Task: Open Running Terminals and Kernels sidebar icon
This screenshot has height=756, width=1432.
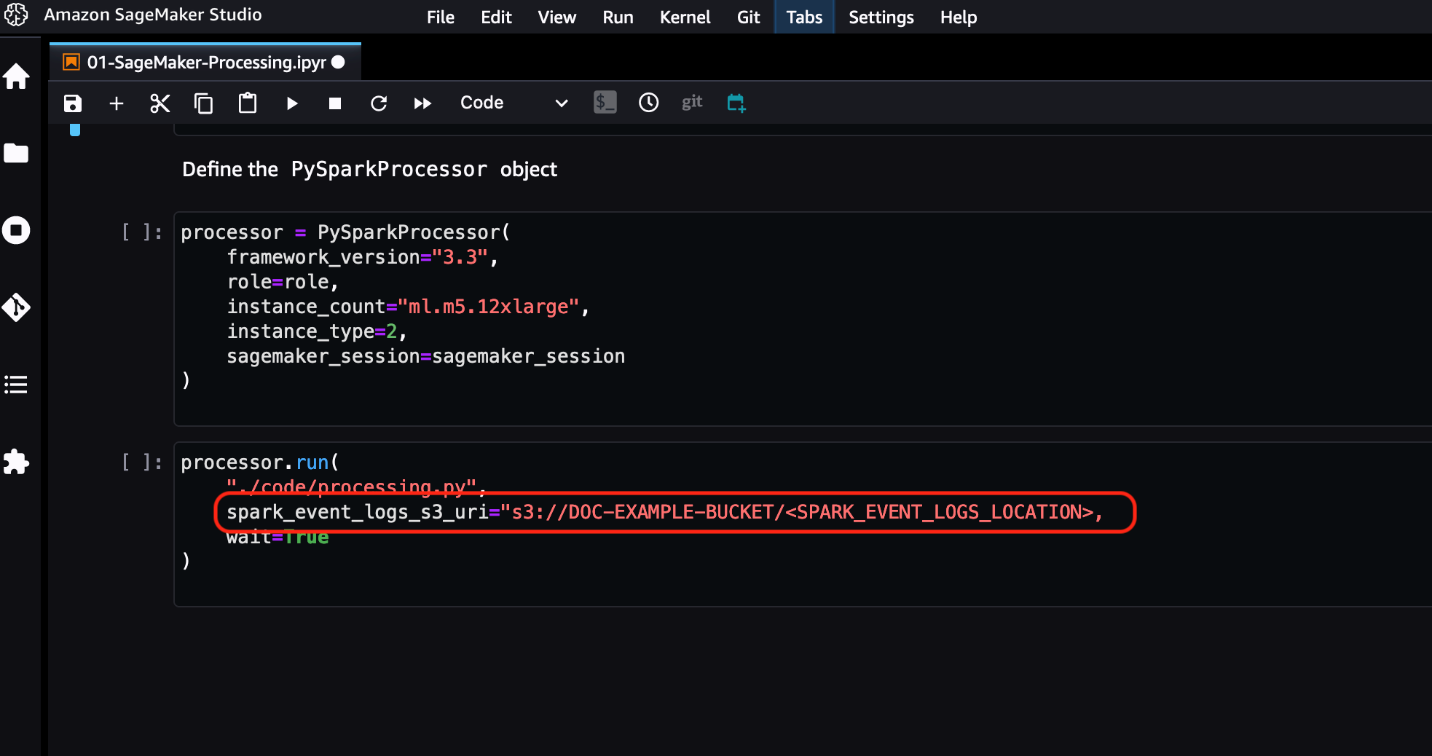Action: pyautogui.click(x=16, y=231)
